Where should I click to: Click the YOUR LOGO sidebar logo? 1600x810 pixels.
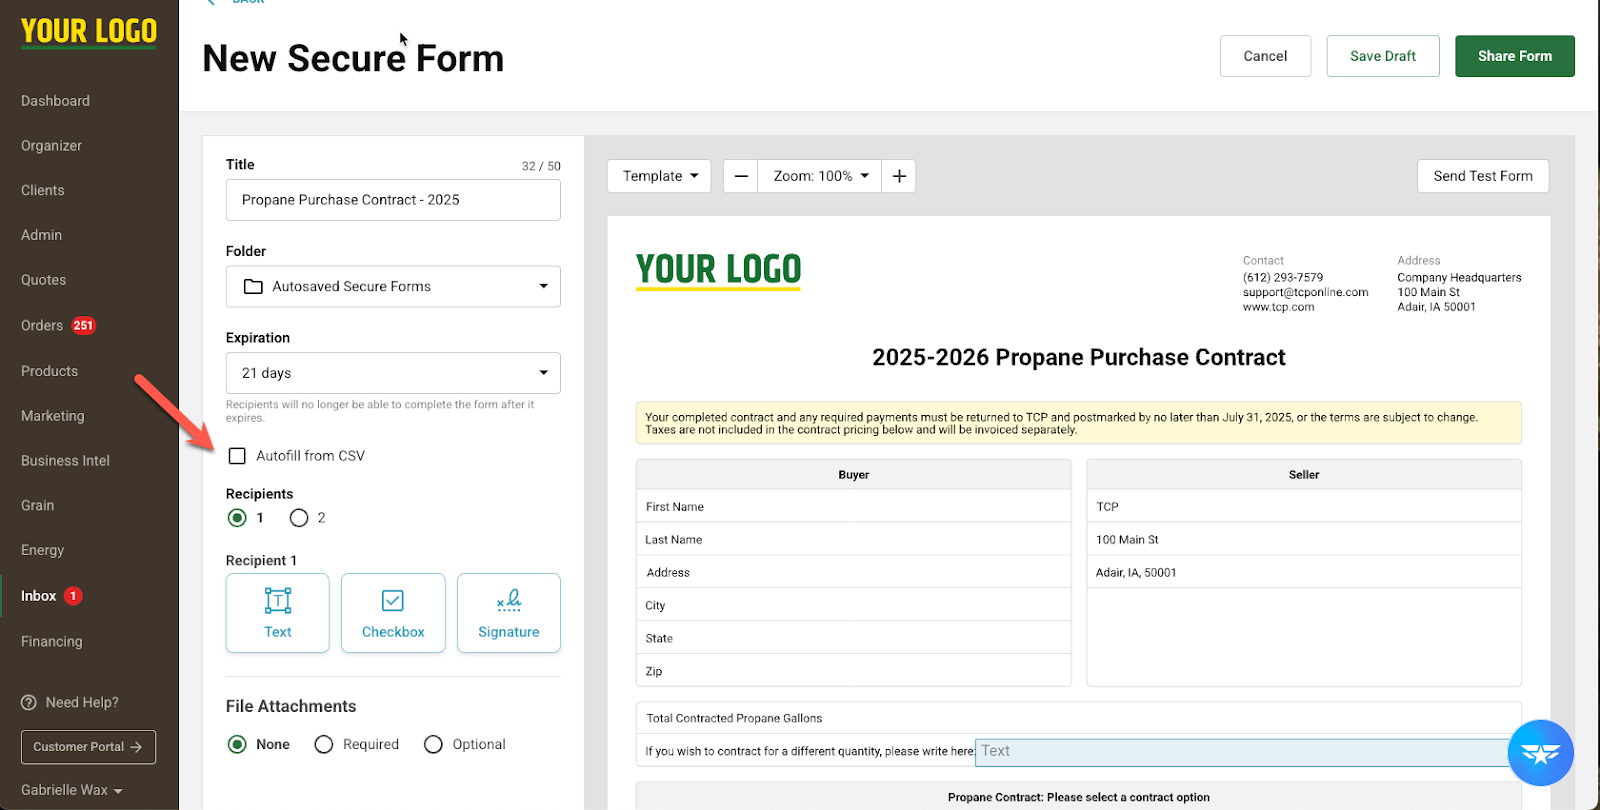coord(89,32)
